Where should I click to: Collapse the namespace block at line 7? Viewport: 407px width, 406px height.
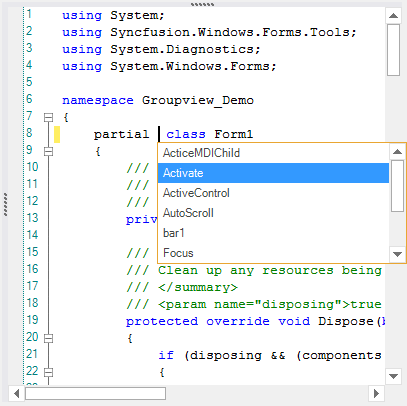coord(49,117)
